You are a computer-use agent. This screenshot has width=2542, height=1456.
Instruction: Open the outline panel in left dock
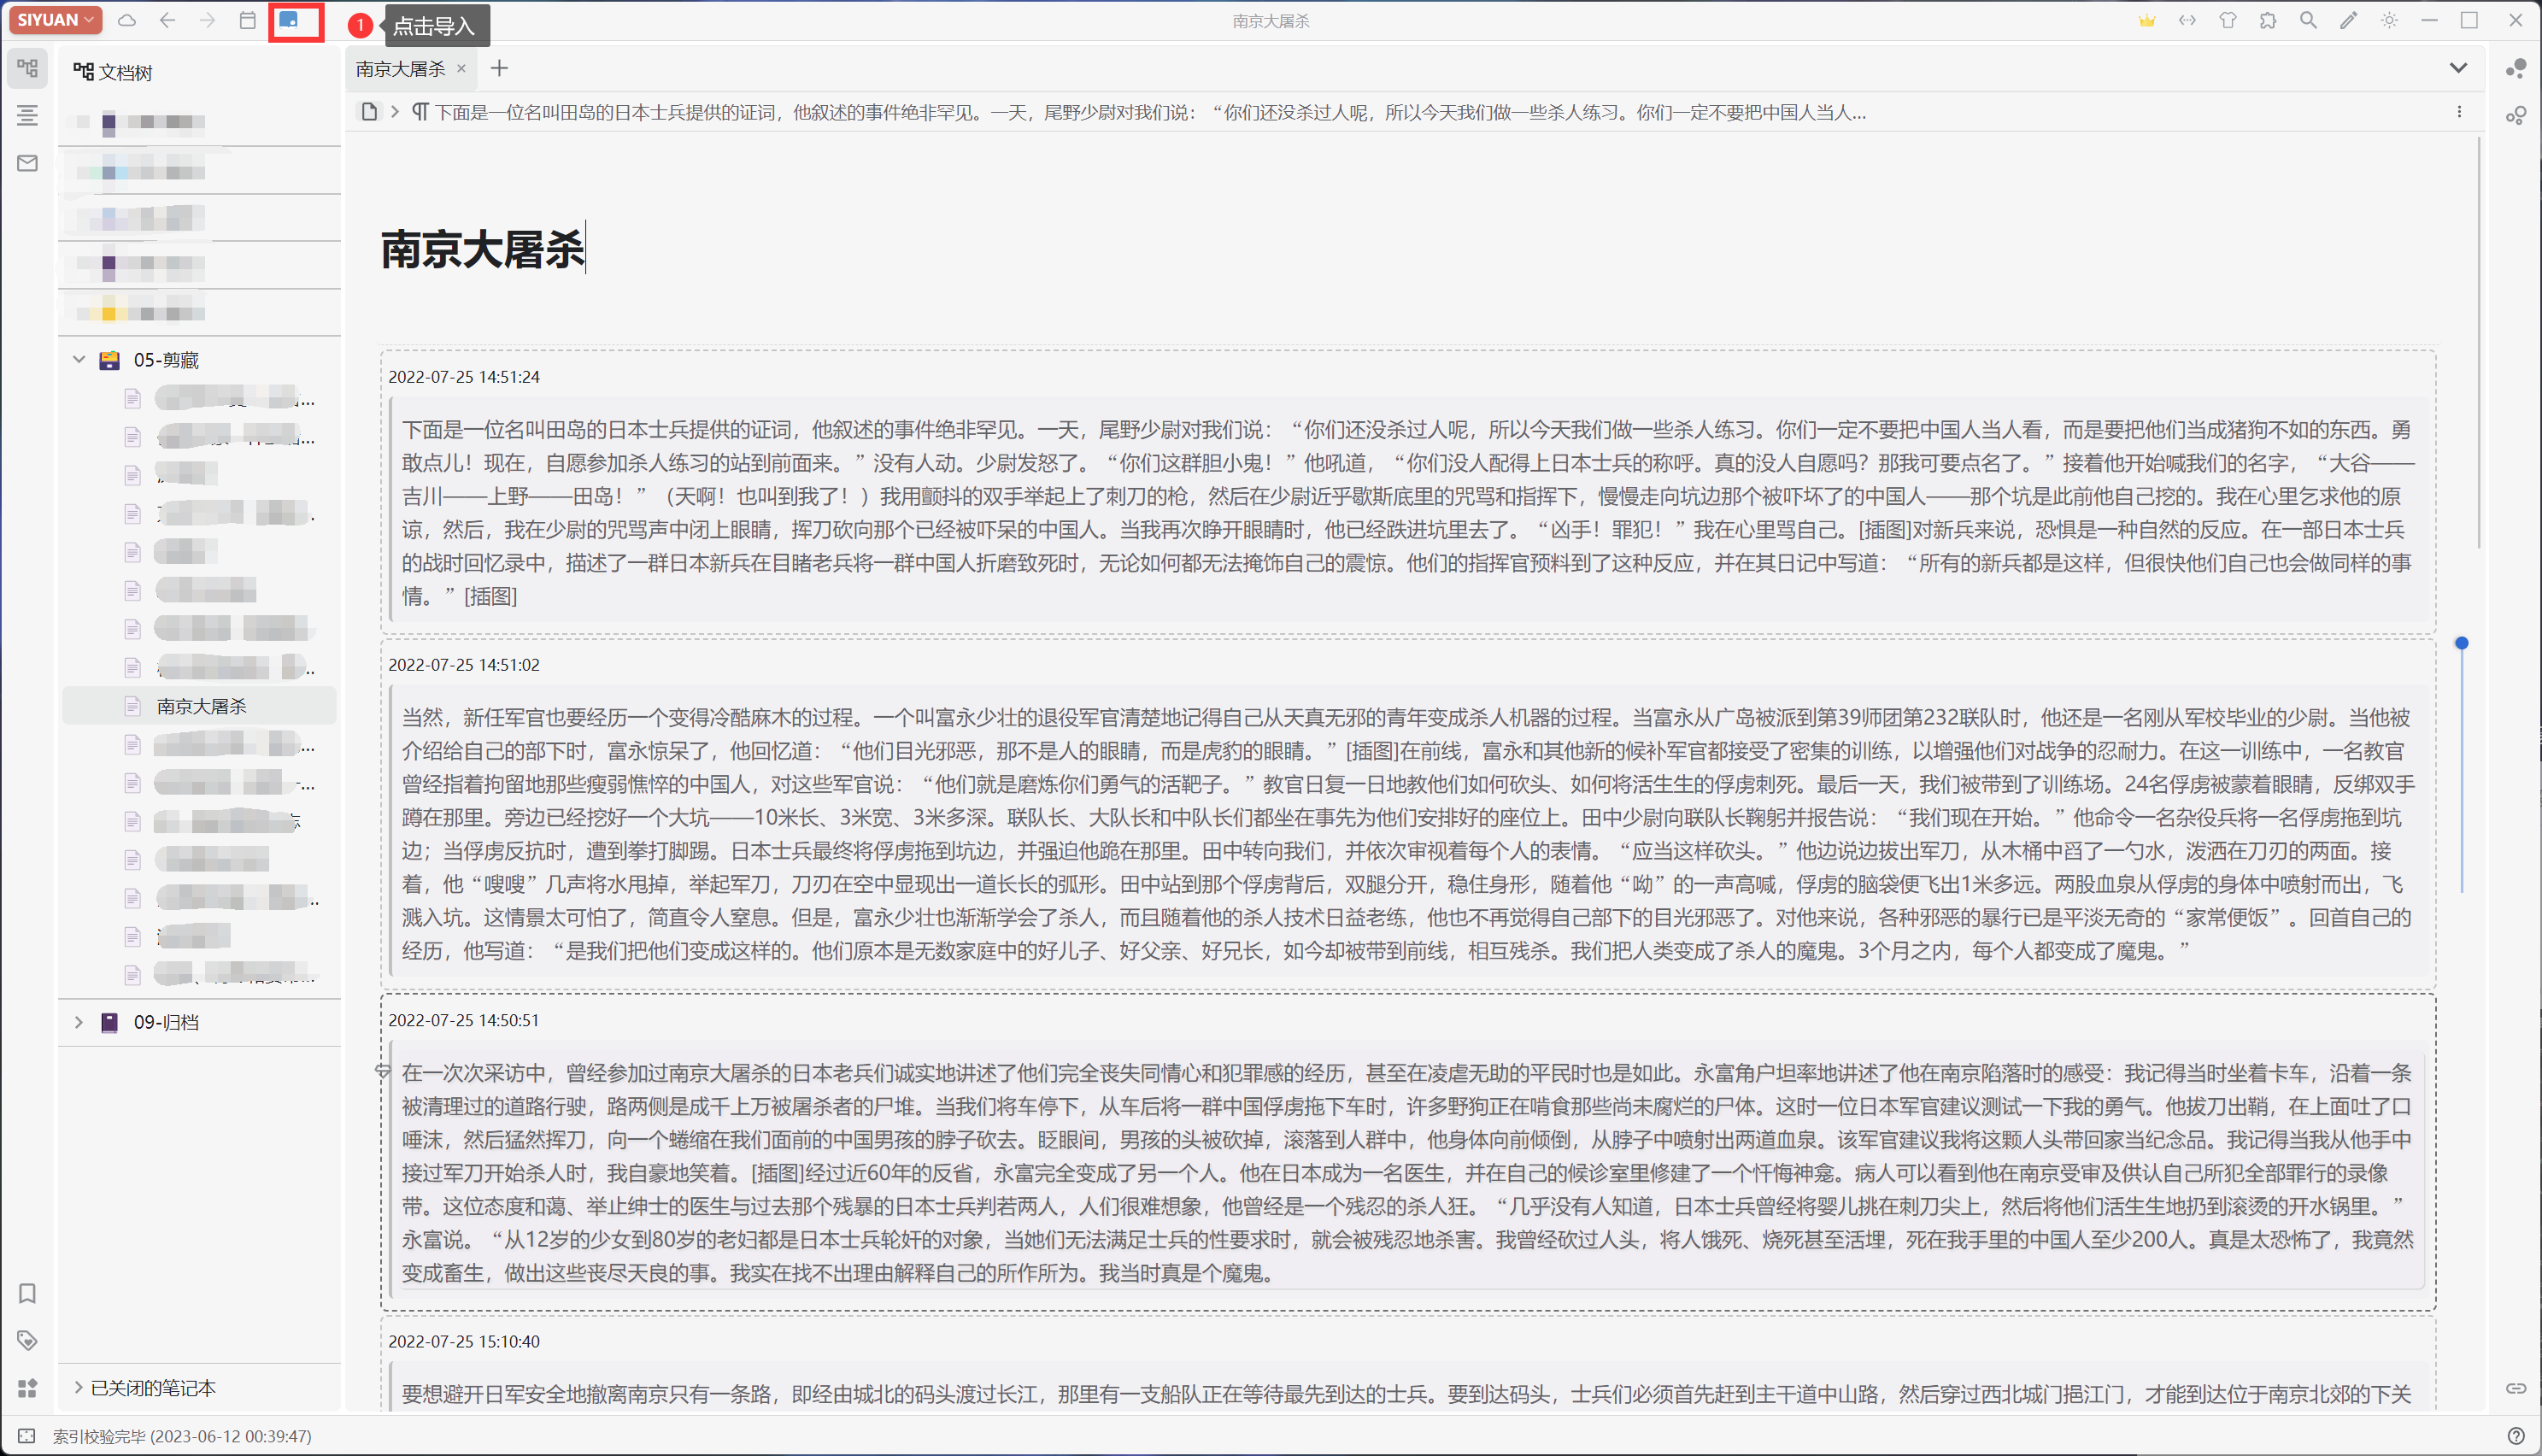[27, 116]
